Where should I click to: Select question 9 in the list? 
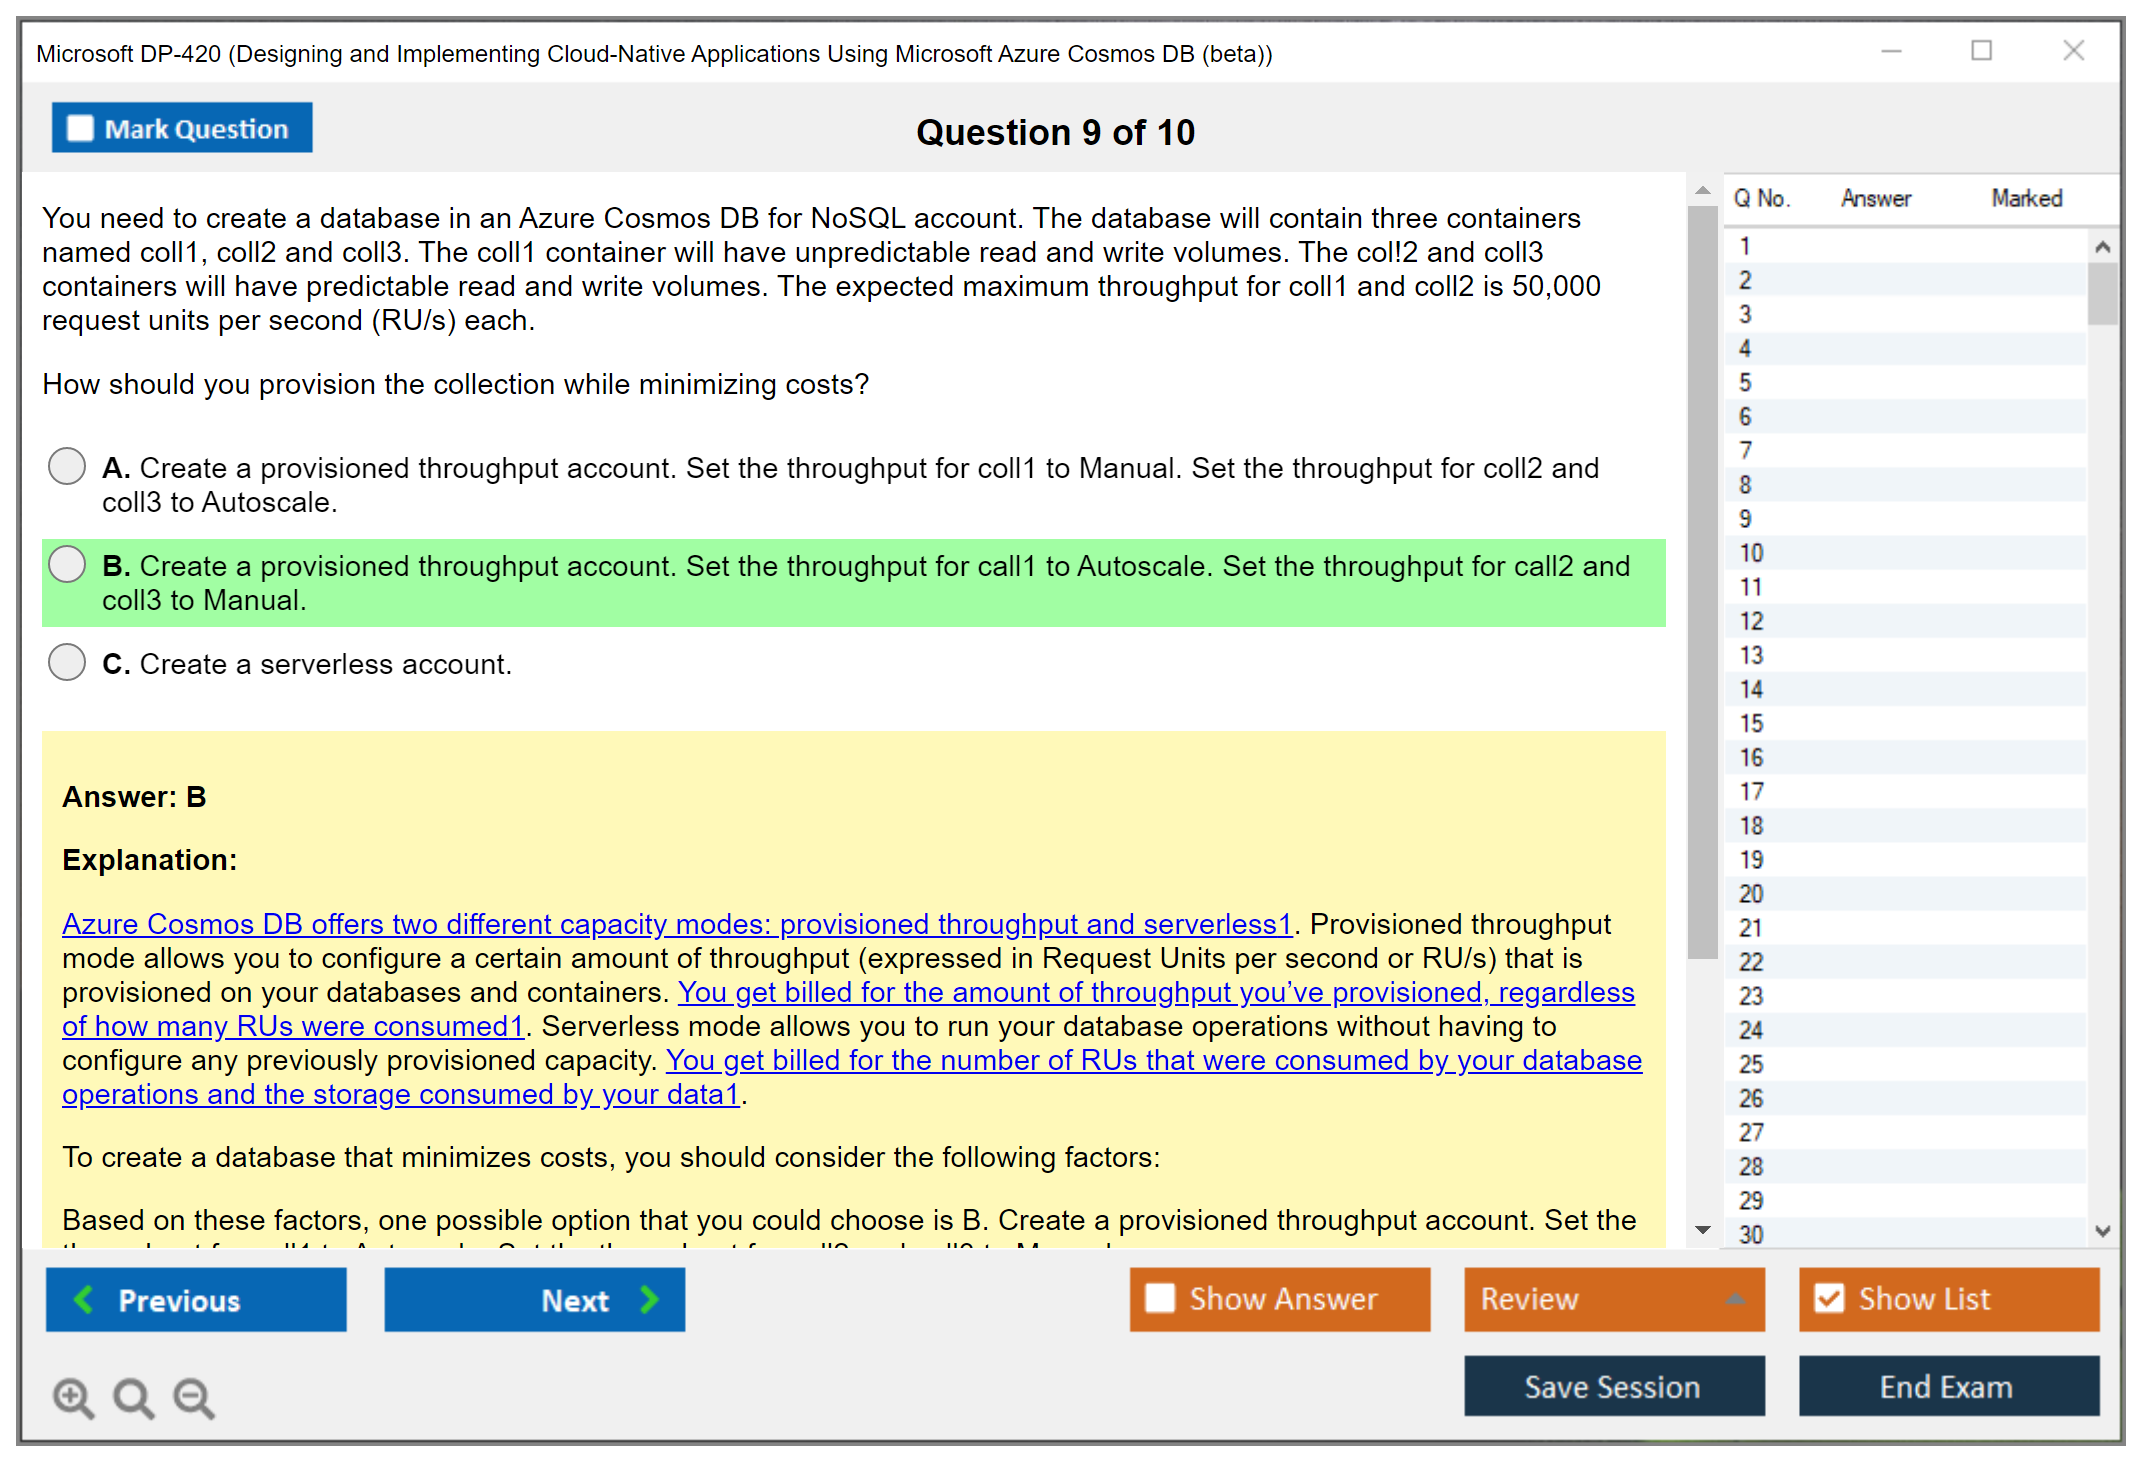pos(1745,519)
